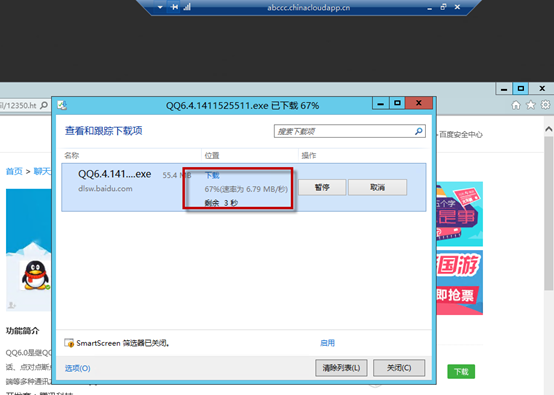Image resolution: width=554 pixels, height=395 pixels.
Task: Open browser Home icon
Action: (516, 105)
